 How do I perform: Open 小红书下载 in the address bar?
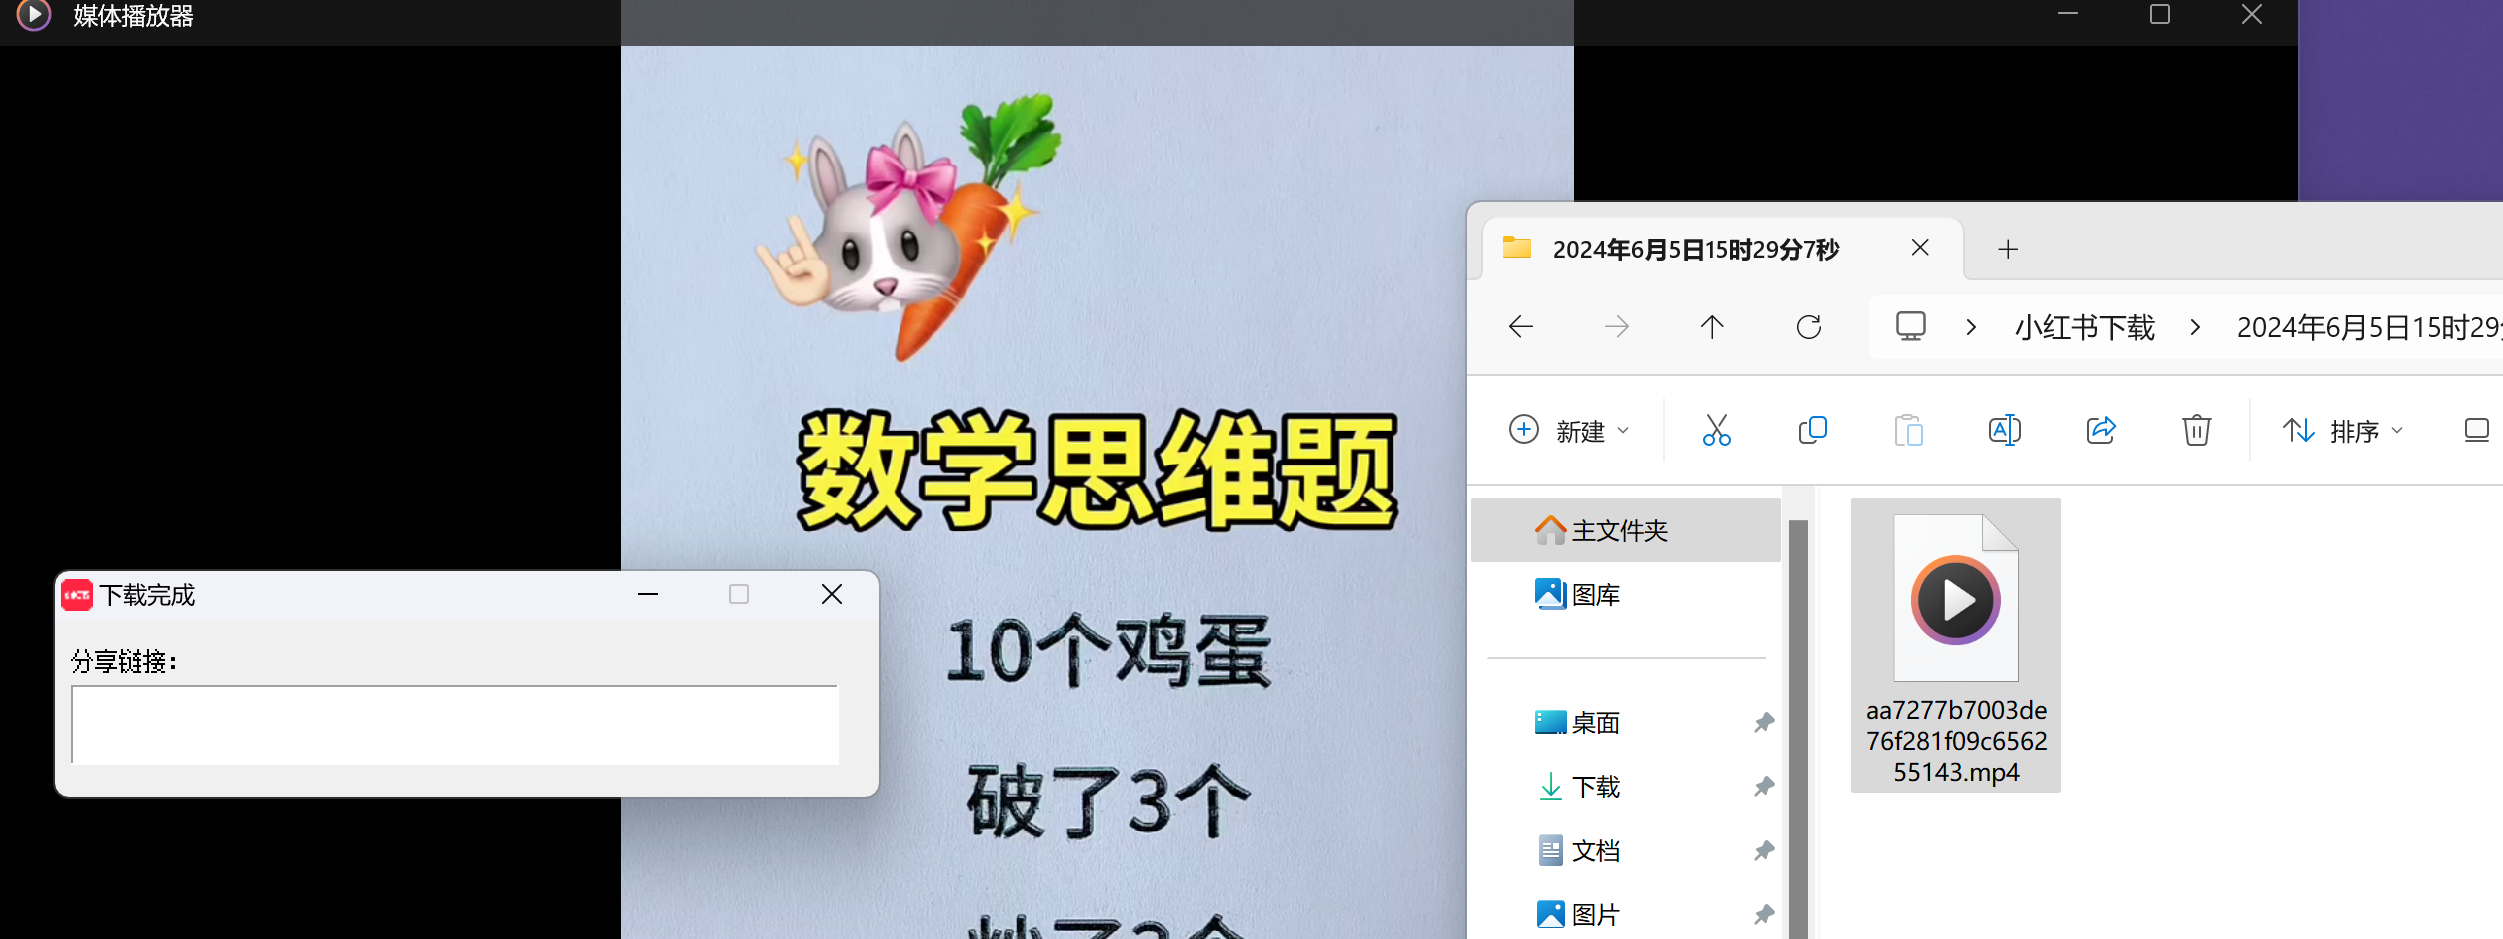2084,327
